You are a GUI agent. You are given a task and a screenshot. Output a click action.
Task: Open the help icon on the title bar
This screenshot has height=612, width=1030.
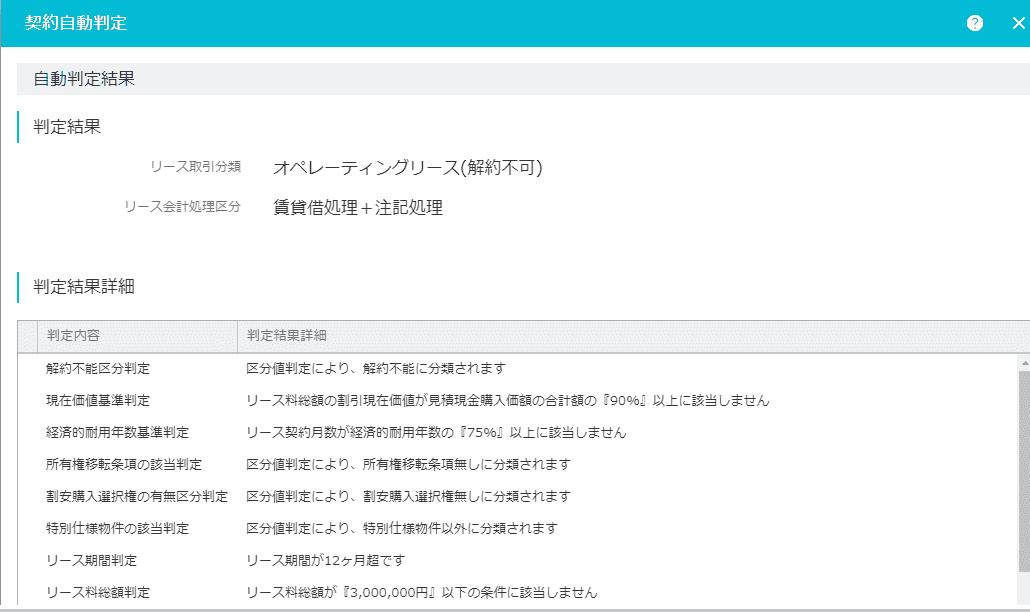coord(974,22)
